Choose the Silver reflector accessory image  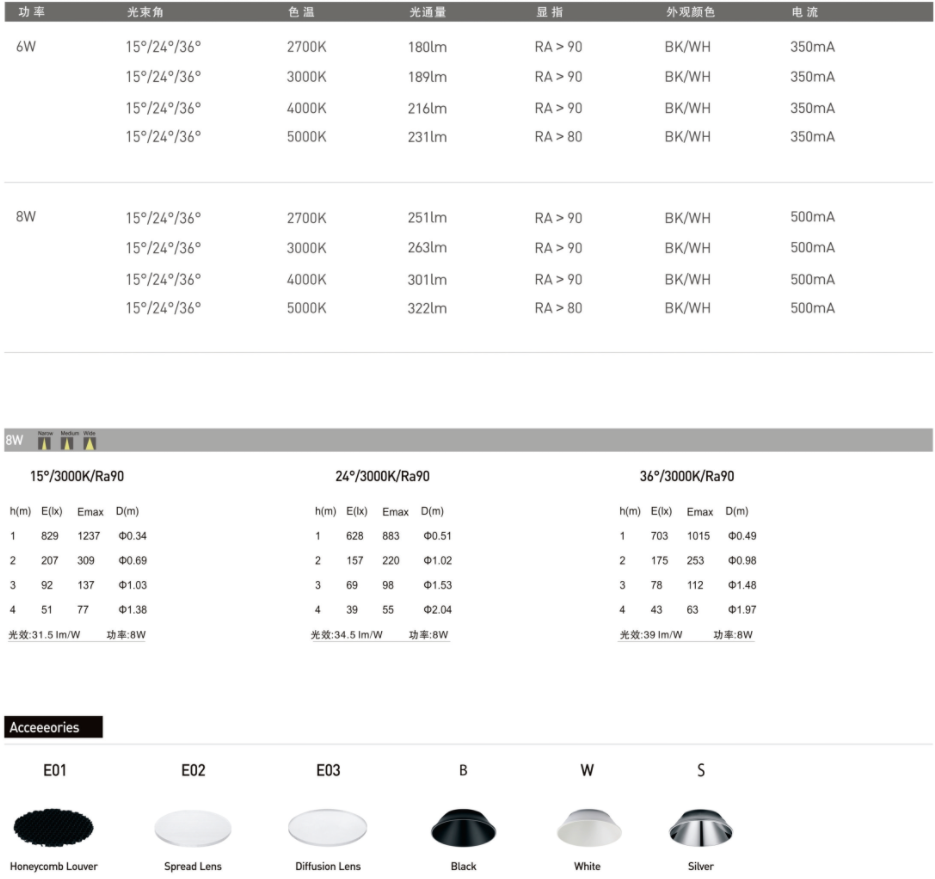coord(700,828)
